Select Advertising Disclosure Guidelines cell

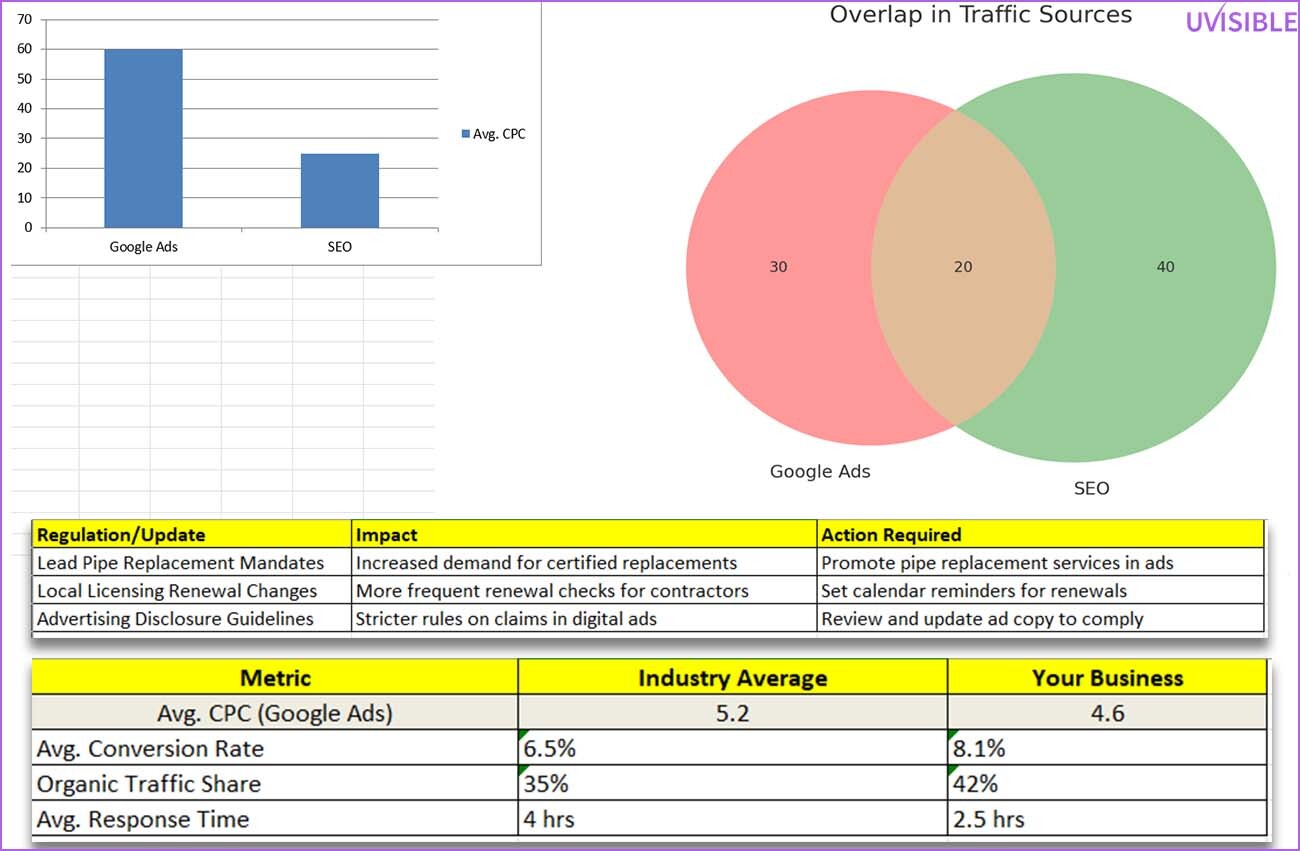tap(192, 618)
